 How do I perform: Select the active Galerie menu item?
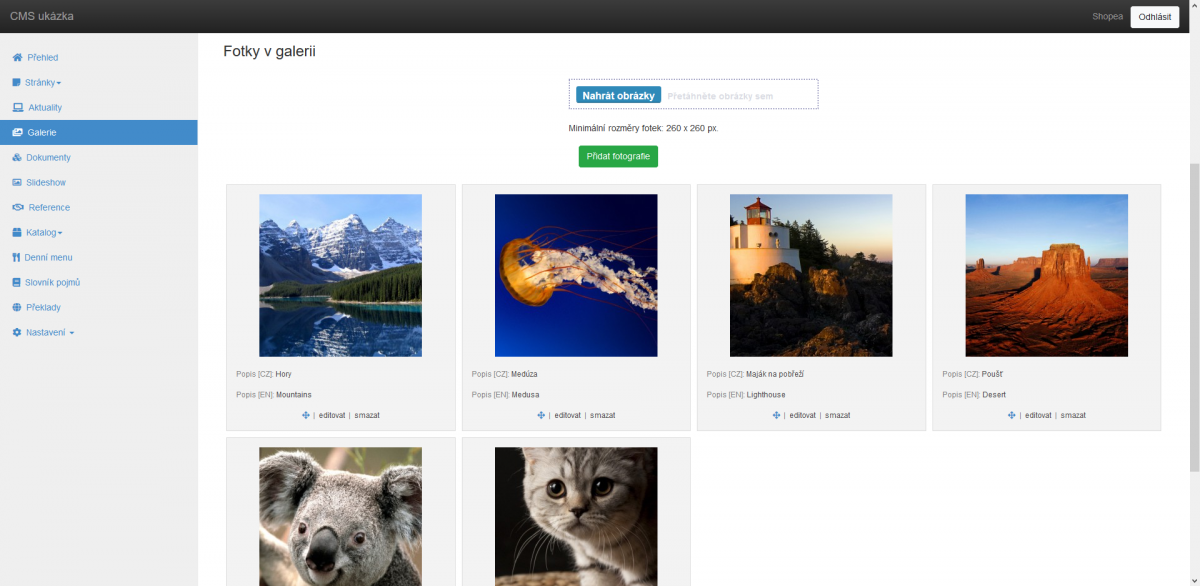coord(98,133)
